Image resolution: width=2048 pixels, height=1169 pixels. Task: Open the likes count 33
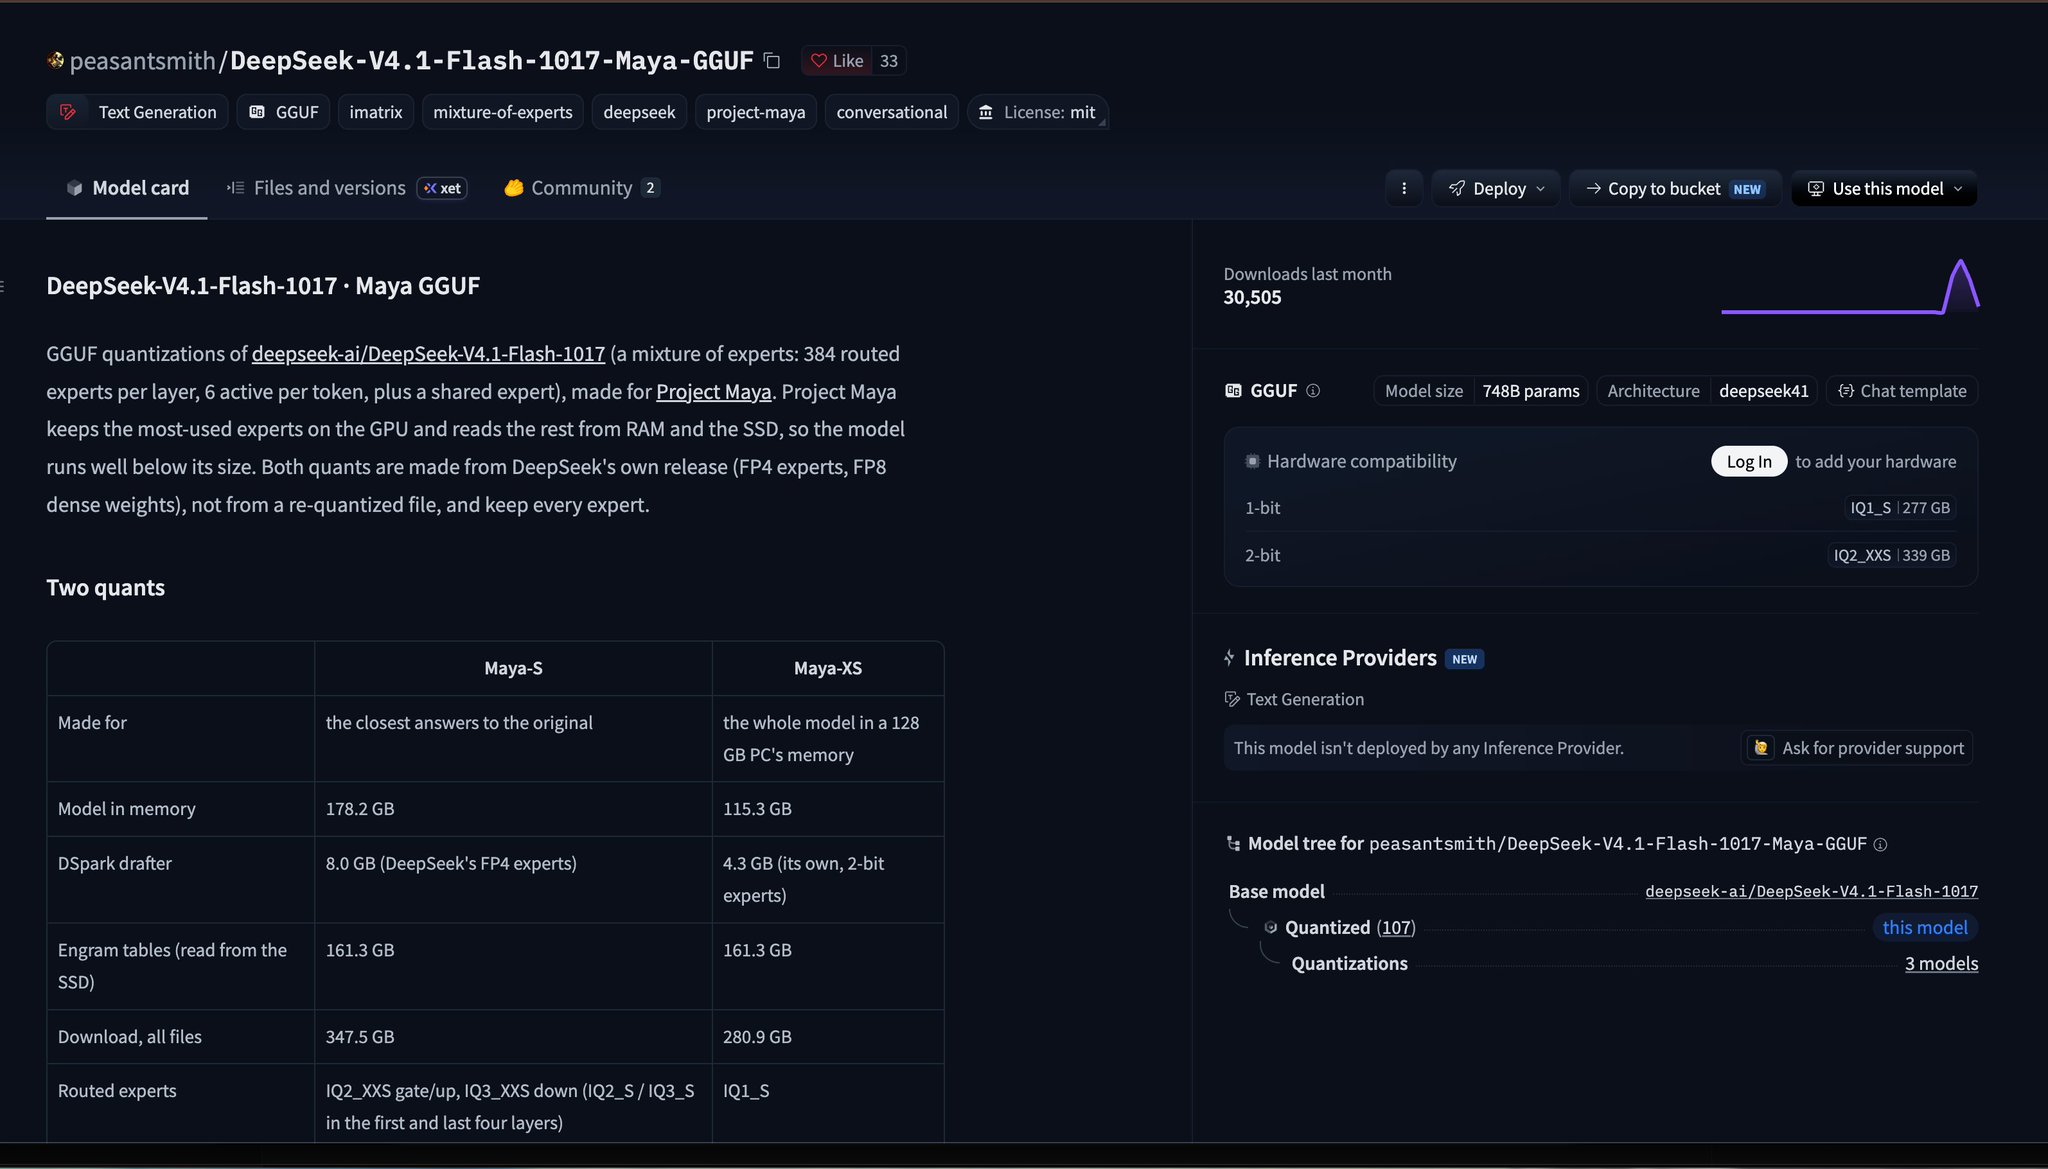(889, 61)
